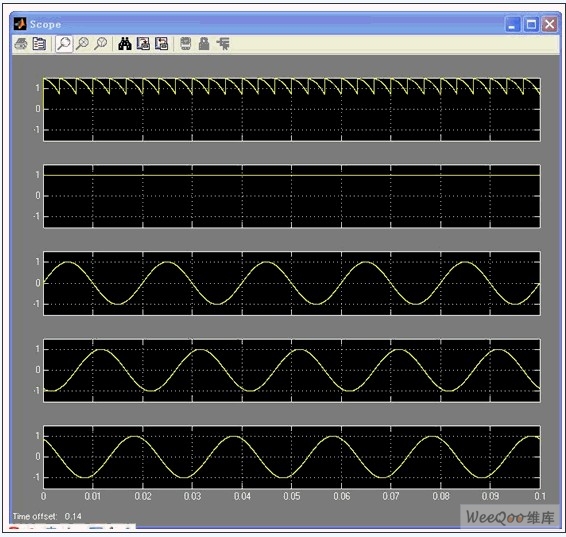The image size is (566, 537).
Task: Click the third sine wave plot
Action: 292,283
